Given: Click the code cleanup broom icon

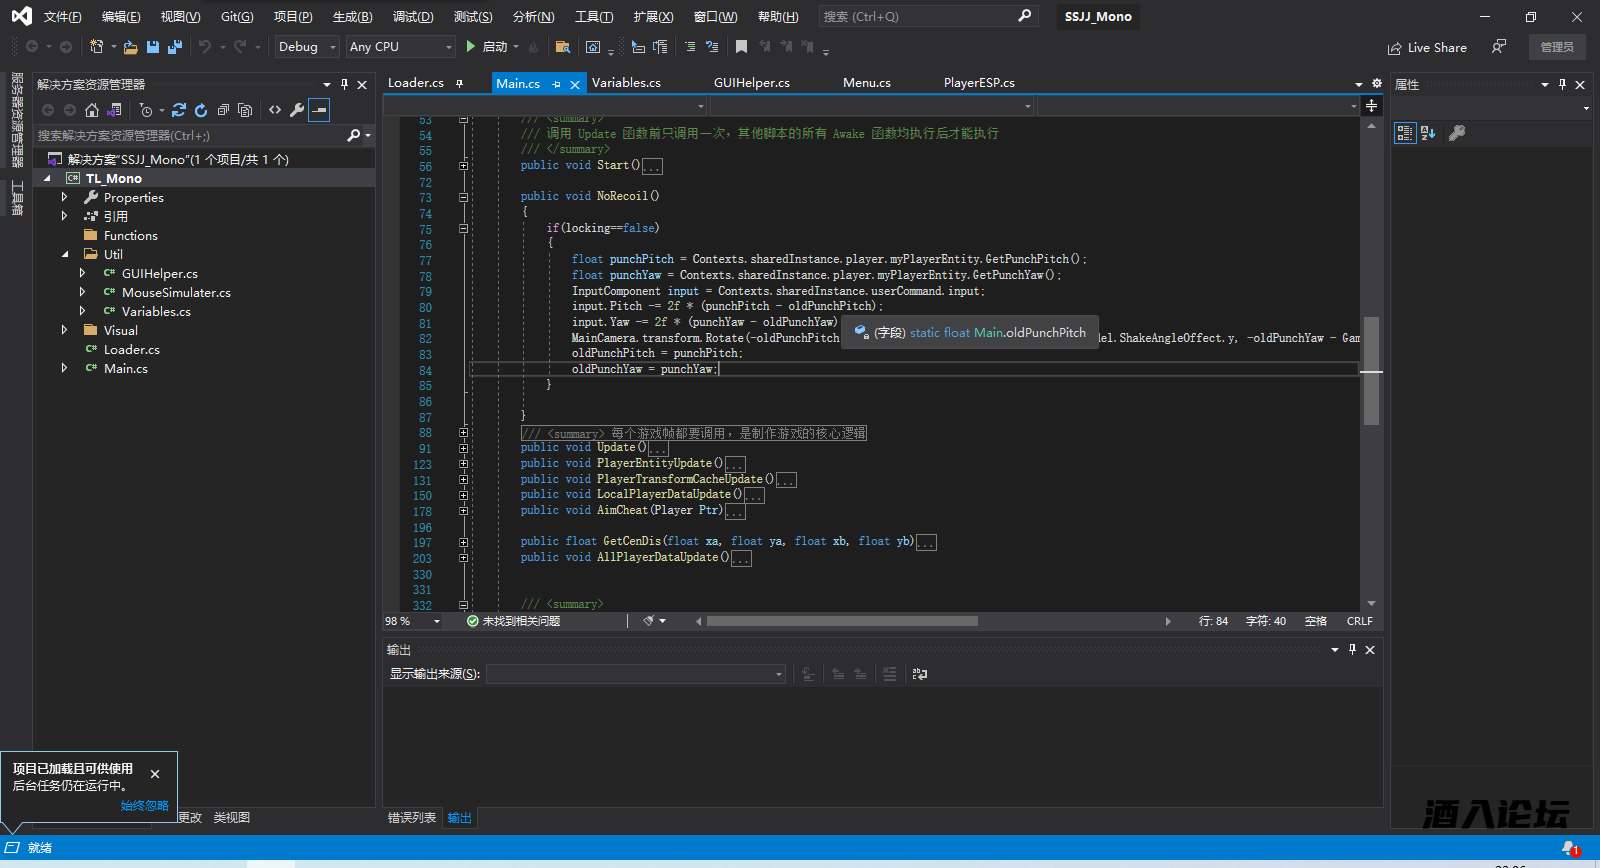Looking at the screenshot, I should click(x=648, y=621).
